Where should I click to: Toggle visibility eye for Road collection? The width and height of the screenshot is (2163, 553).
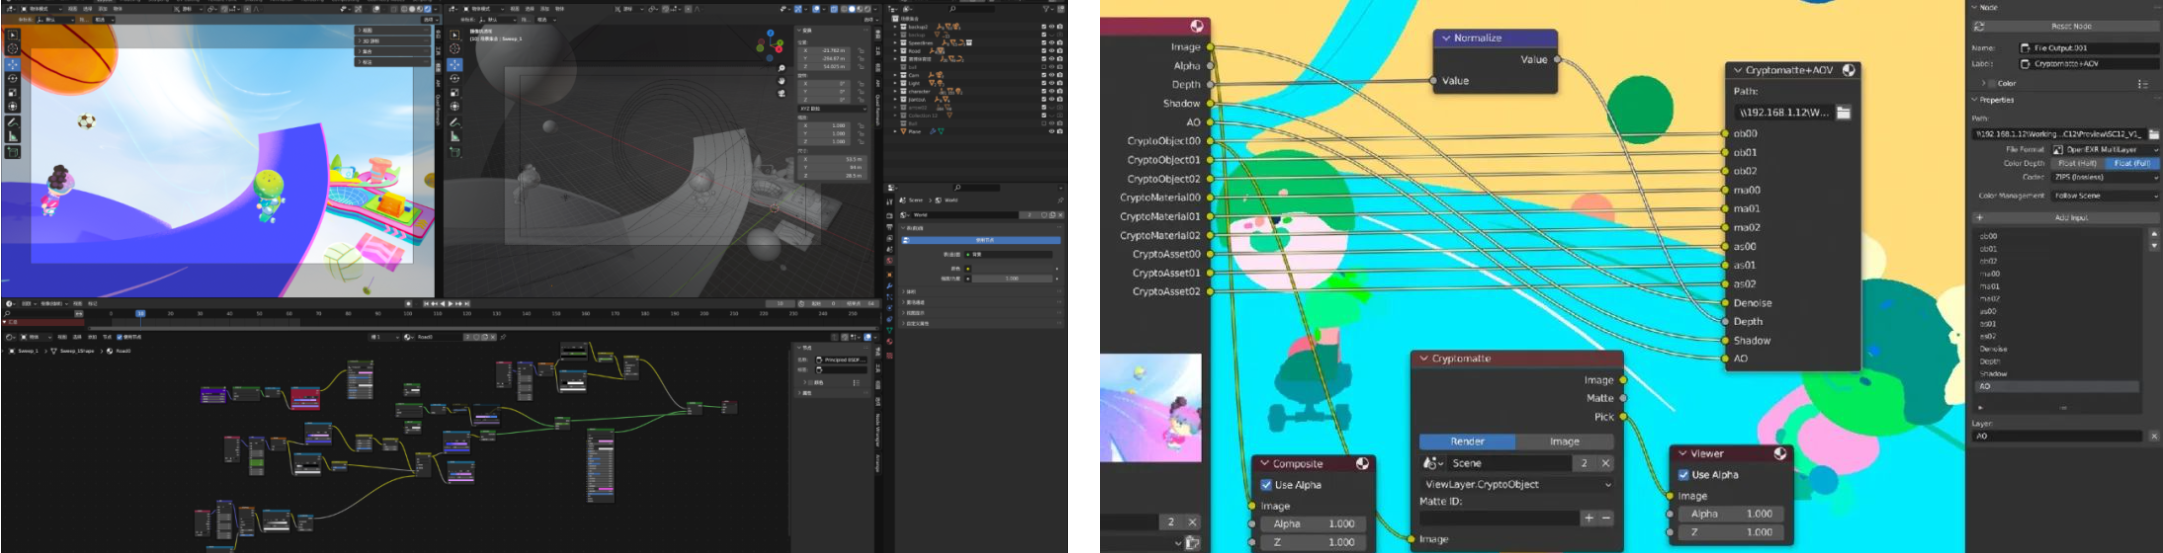point(1051,51)
